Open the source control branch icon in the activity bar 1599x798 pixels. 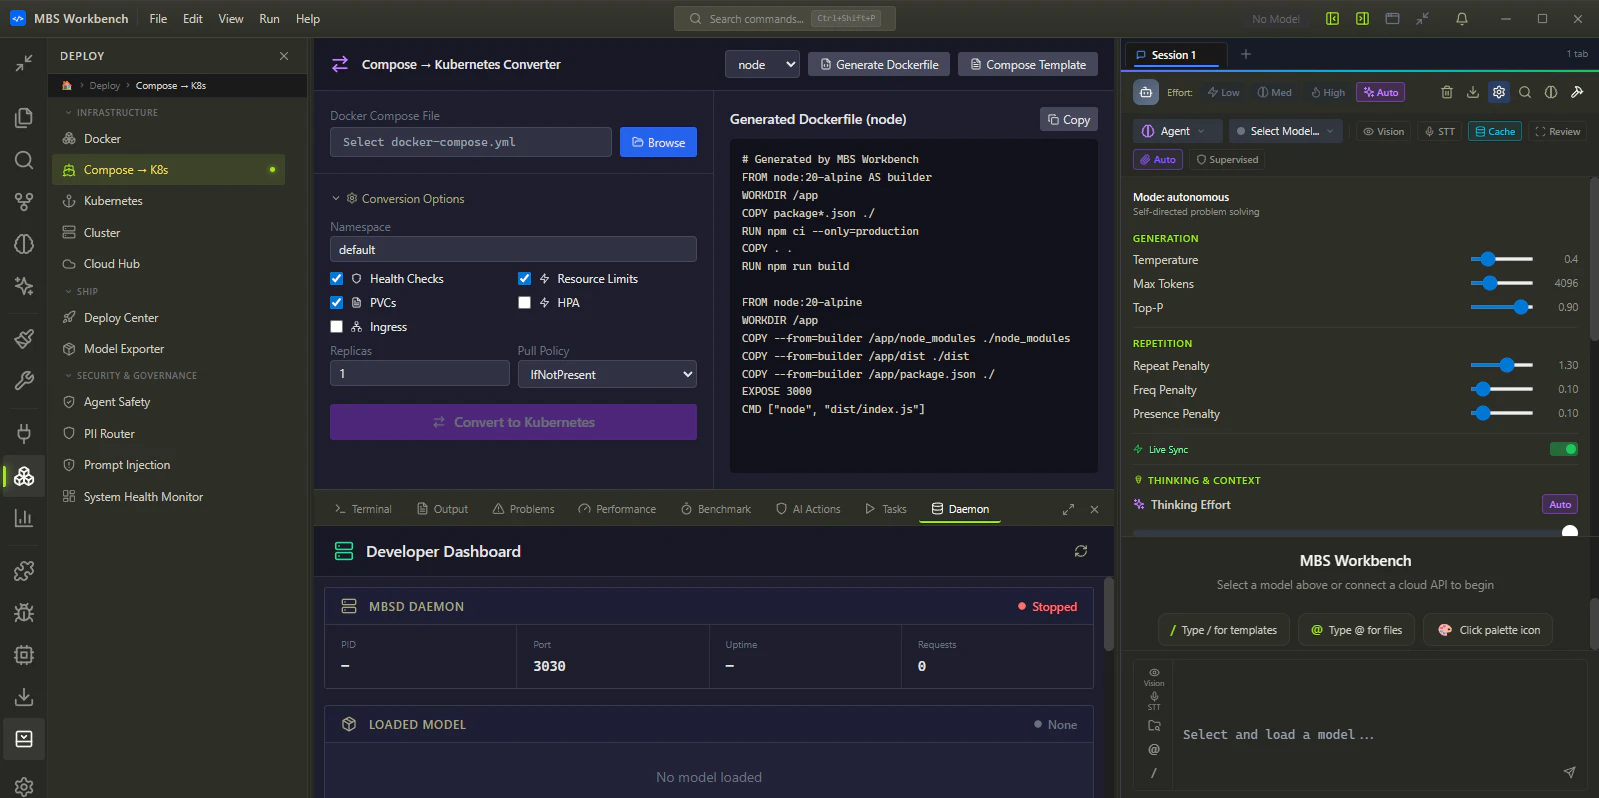pos(24,202)
